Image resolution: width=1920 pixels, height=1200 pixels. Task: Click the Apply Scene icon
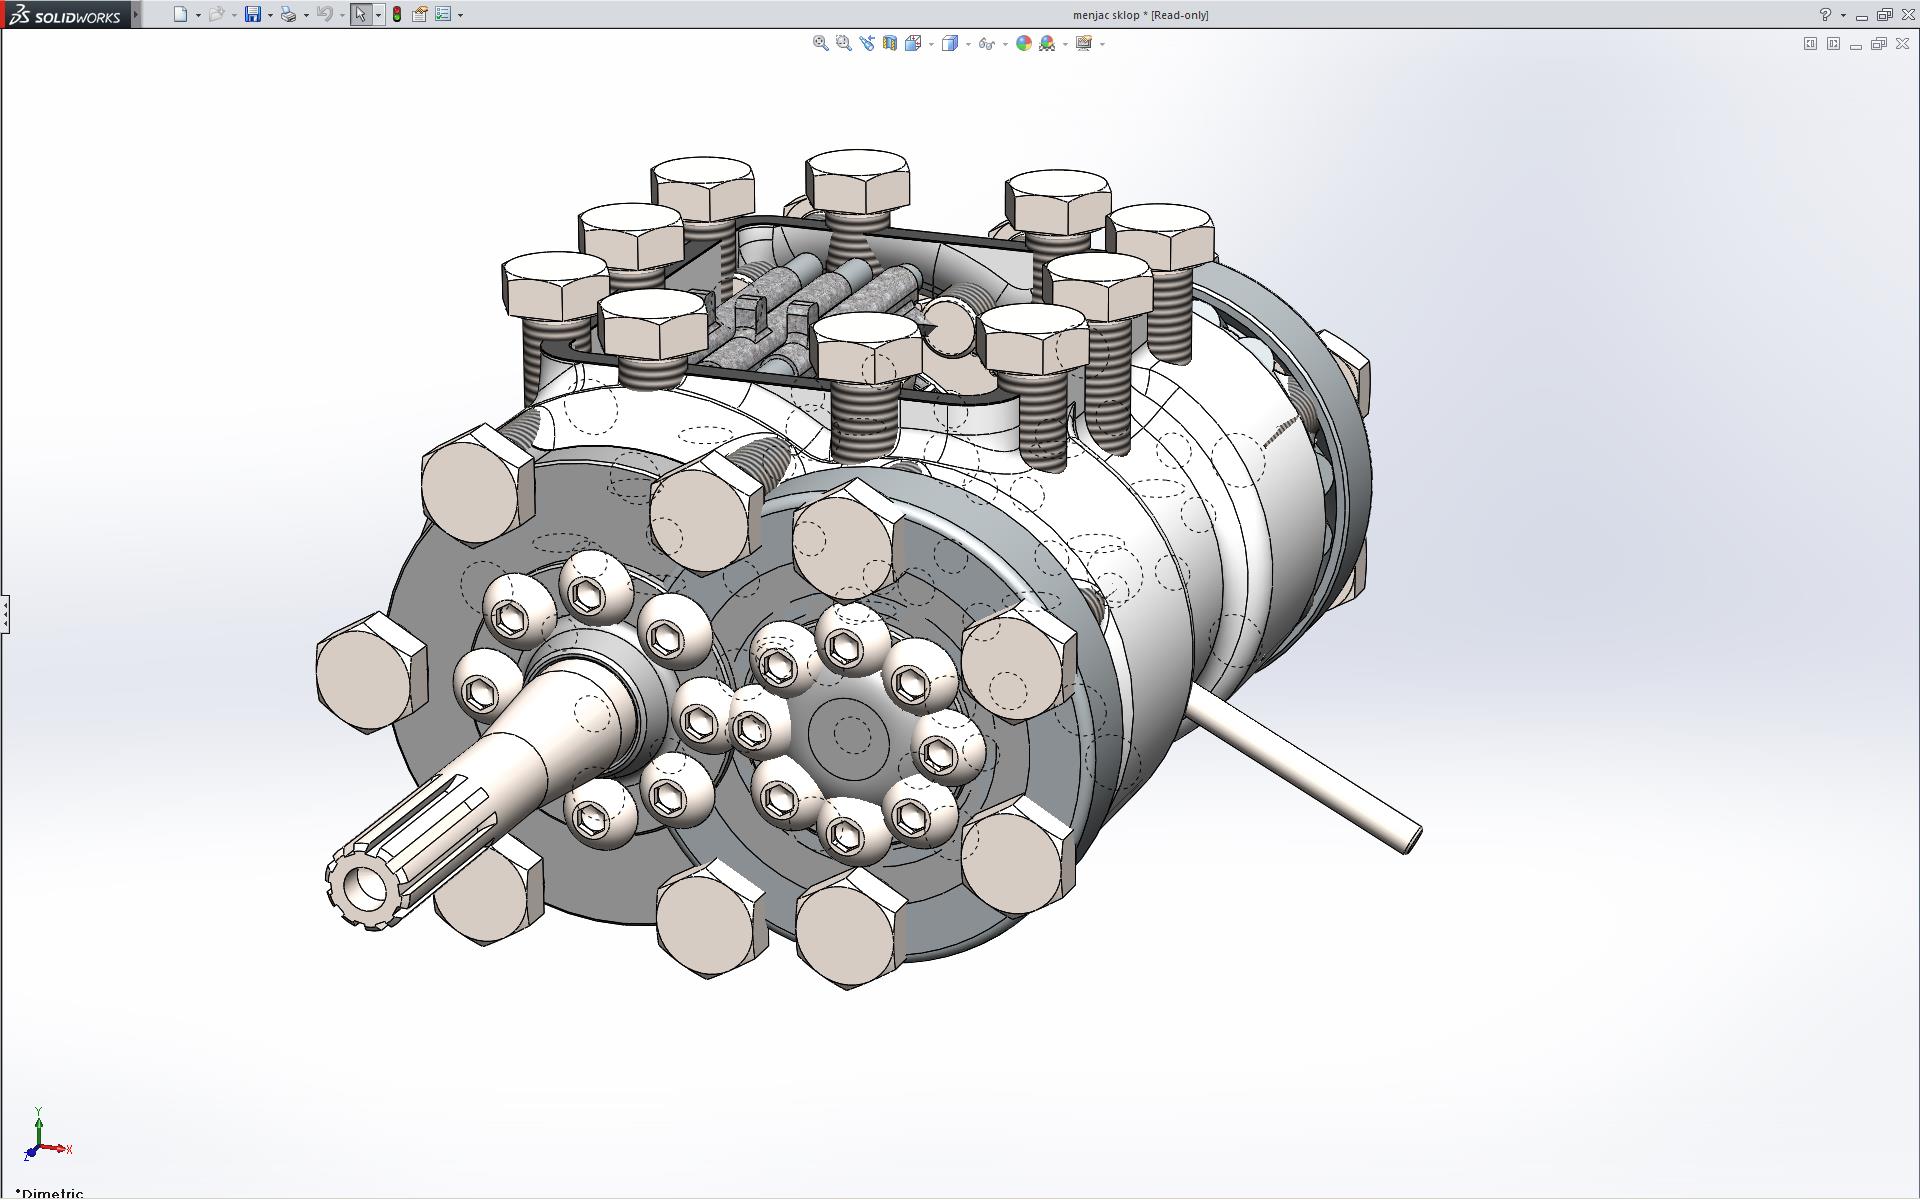click(1047, 43)
